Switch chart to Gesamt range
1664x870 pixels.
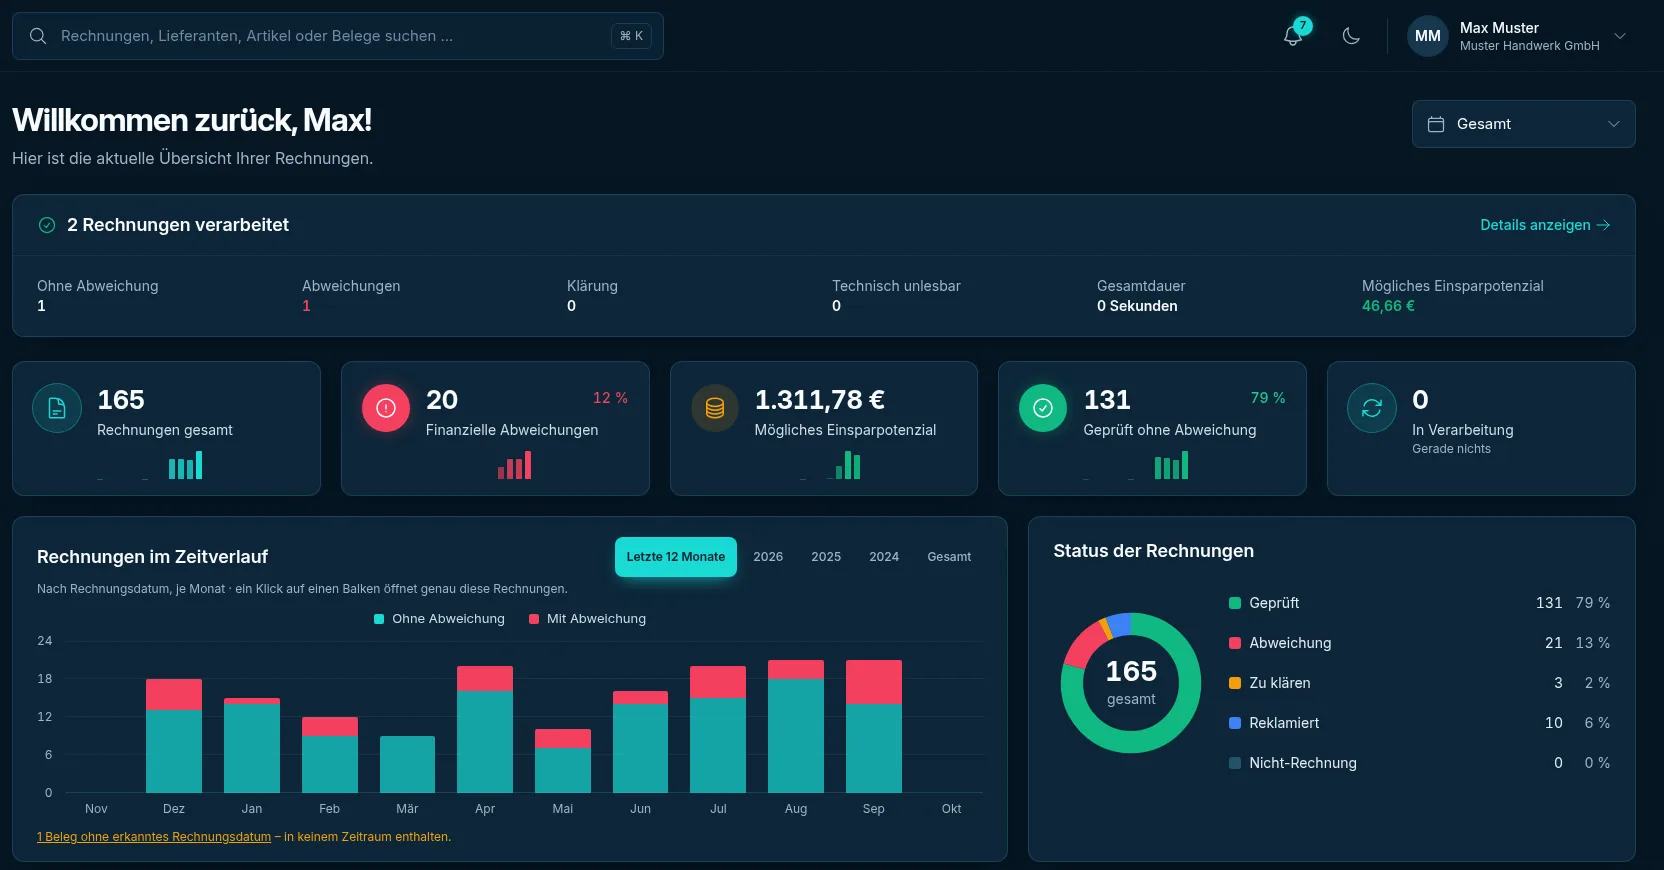coord(949,557)
